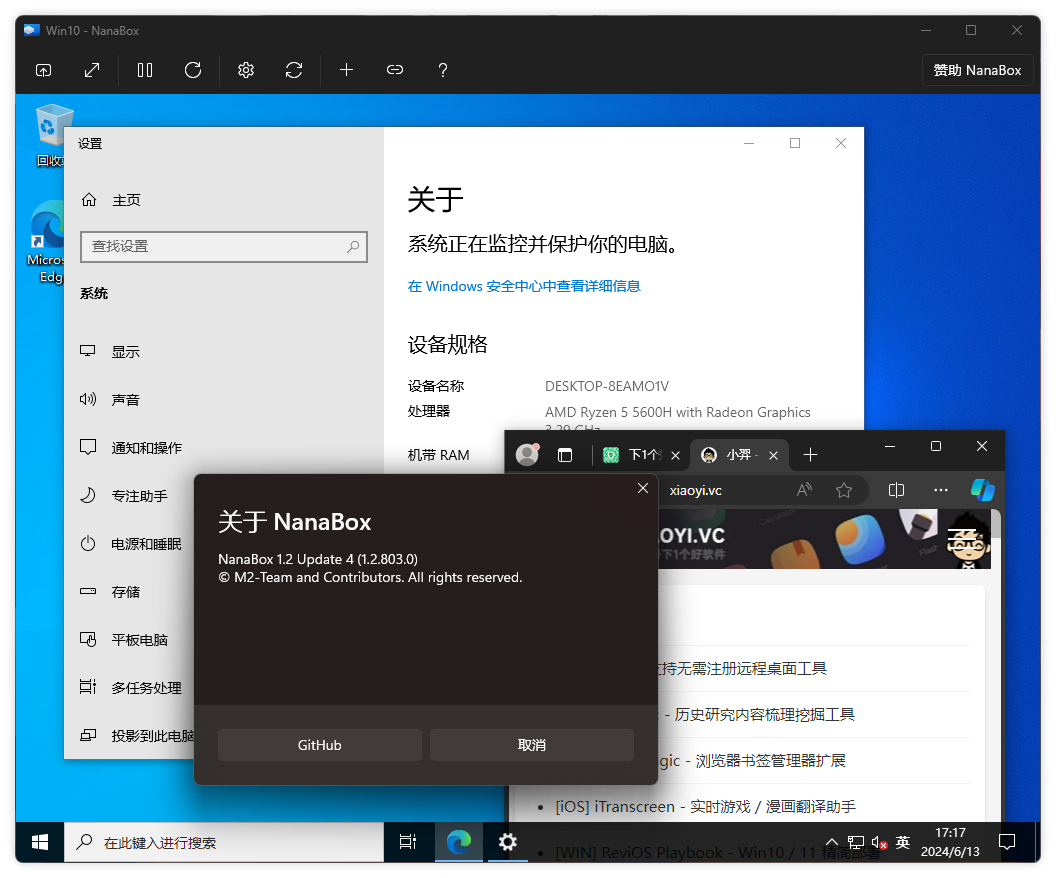Screen dimensions: 1056x878
Task: Open taskbar clock showing 17:17
Action: [950, 842]
